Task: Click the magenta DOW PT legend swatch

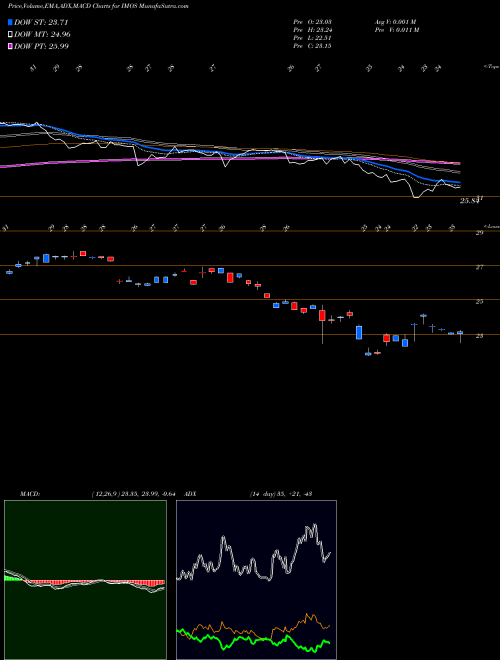Action: tap(11, 46)
